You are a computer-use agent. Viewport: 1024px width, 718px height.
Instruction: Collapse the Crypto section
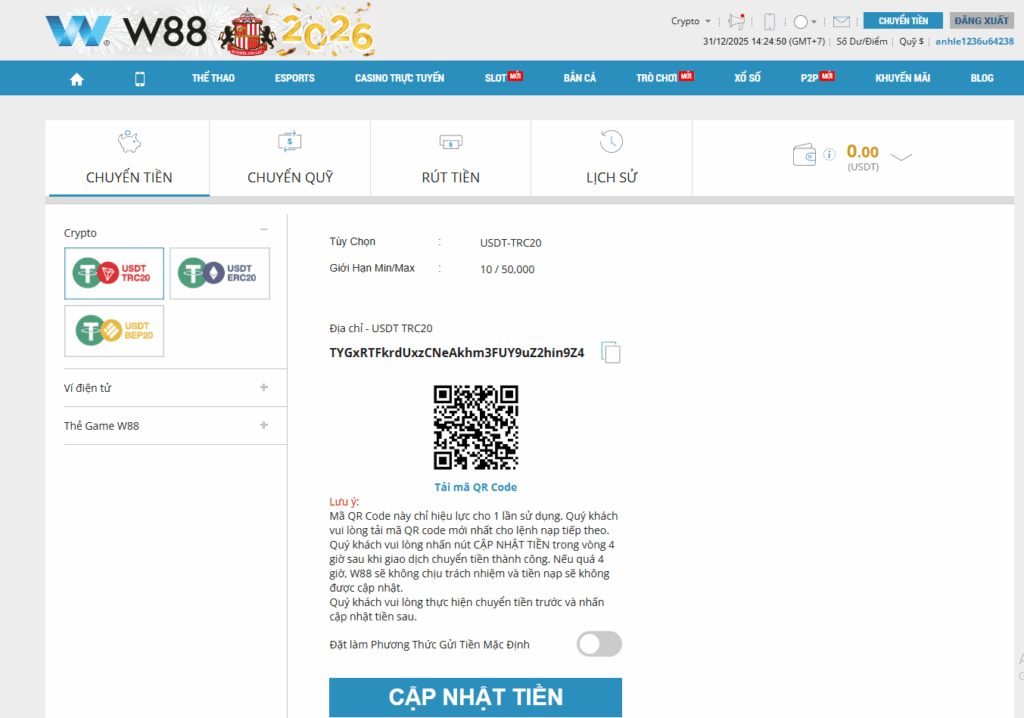[x=264, y=230]
